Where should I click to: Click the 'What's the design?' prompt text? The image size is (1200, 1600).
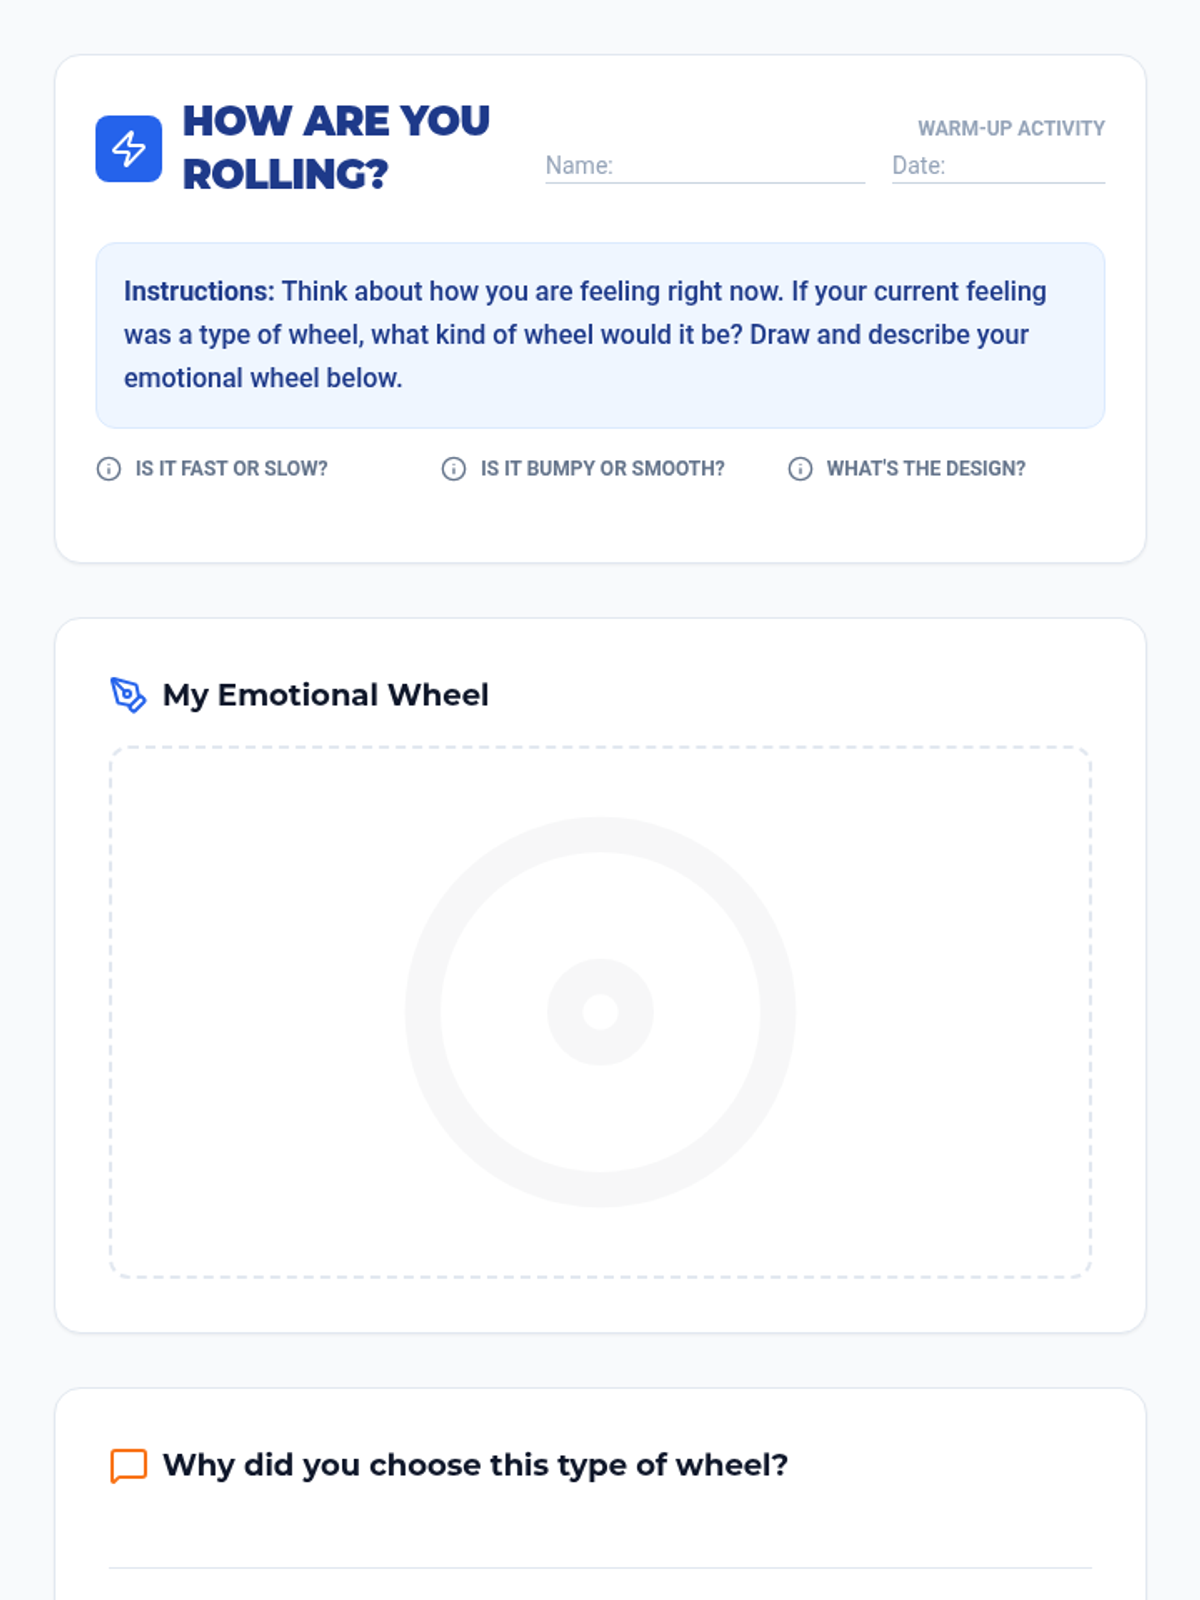pyautogui.click(x=926, y=469)
